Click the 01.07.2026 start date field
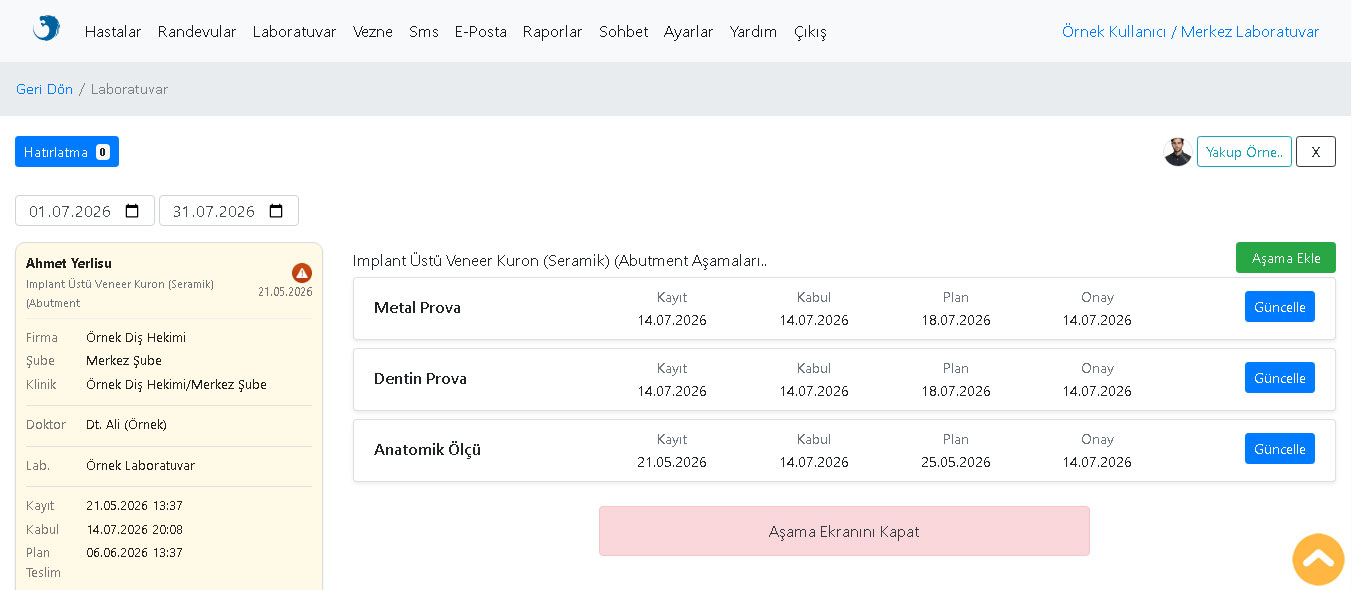Image resolution: width=1352 pixels, height=590 pixels. click(85, 211)
